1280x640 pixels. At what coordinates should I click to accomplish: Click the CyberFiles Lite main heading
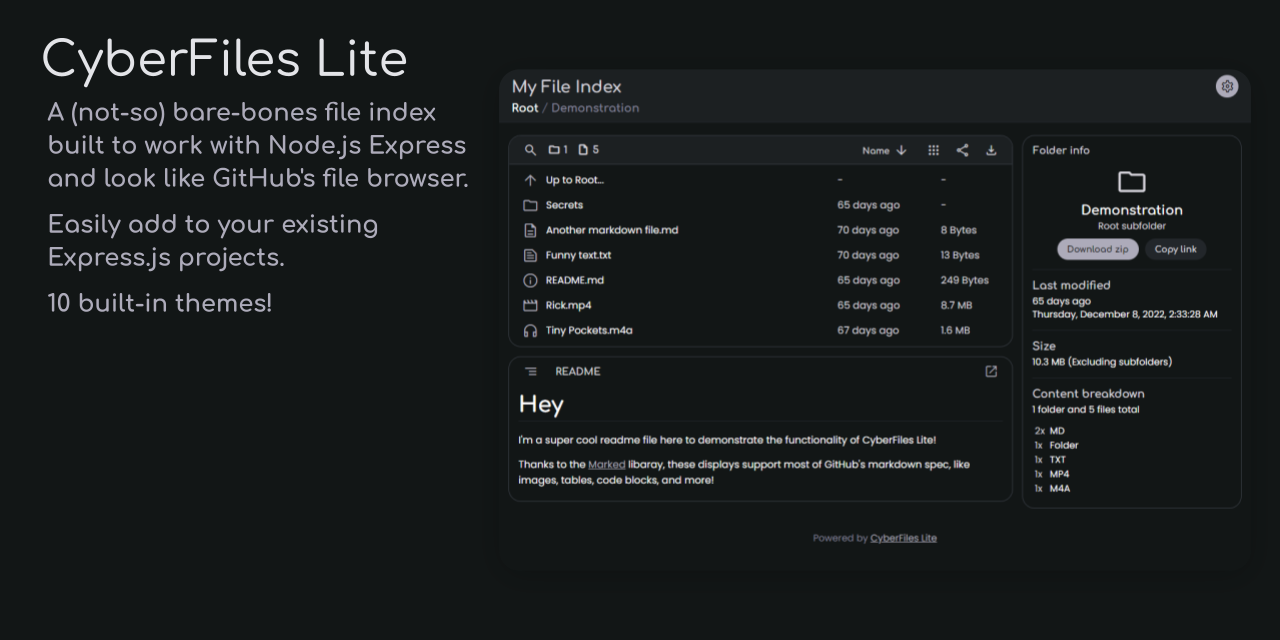225,58
